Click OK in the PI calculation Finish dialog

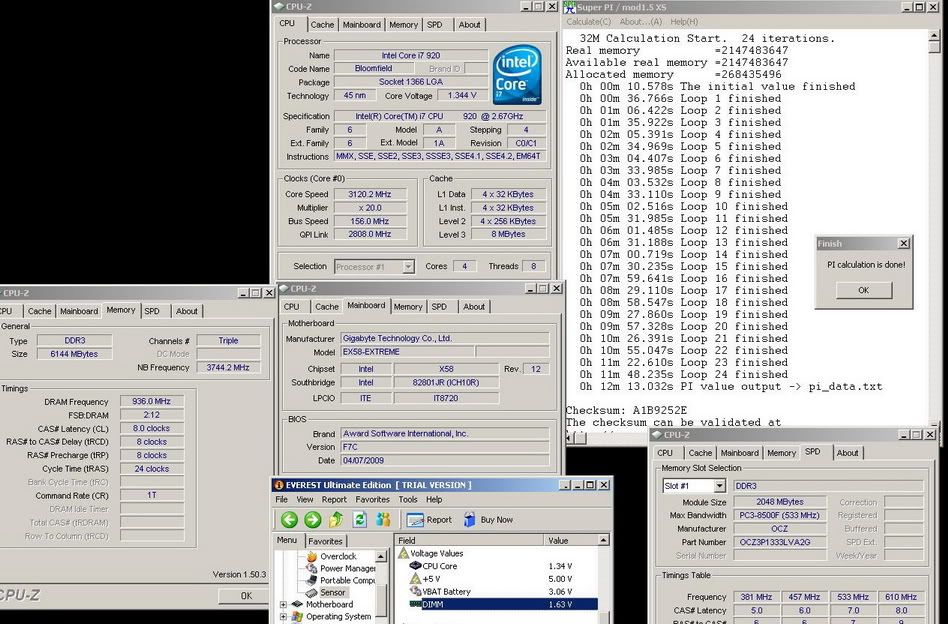pos(862,290)
